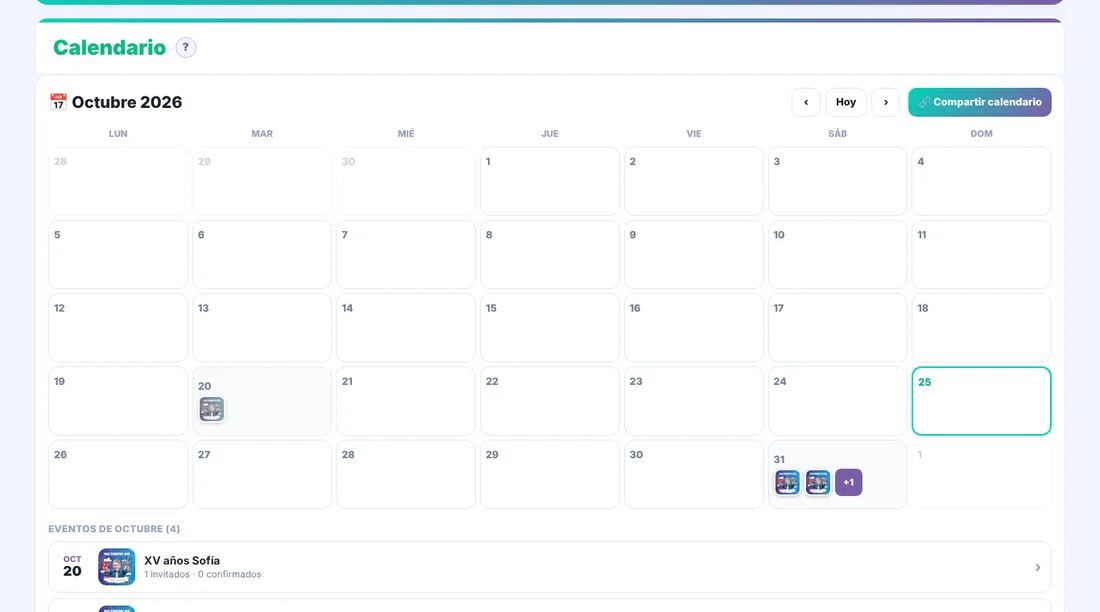
Task: Open the second event thumbnail on October 31
Action: [x=817, y=482]
